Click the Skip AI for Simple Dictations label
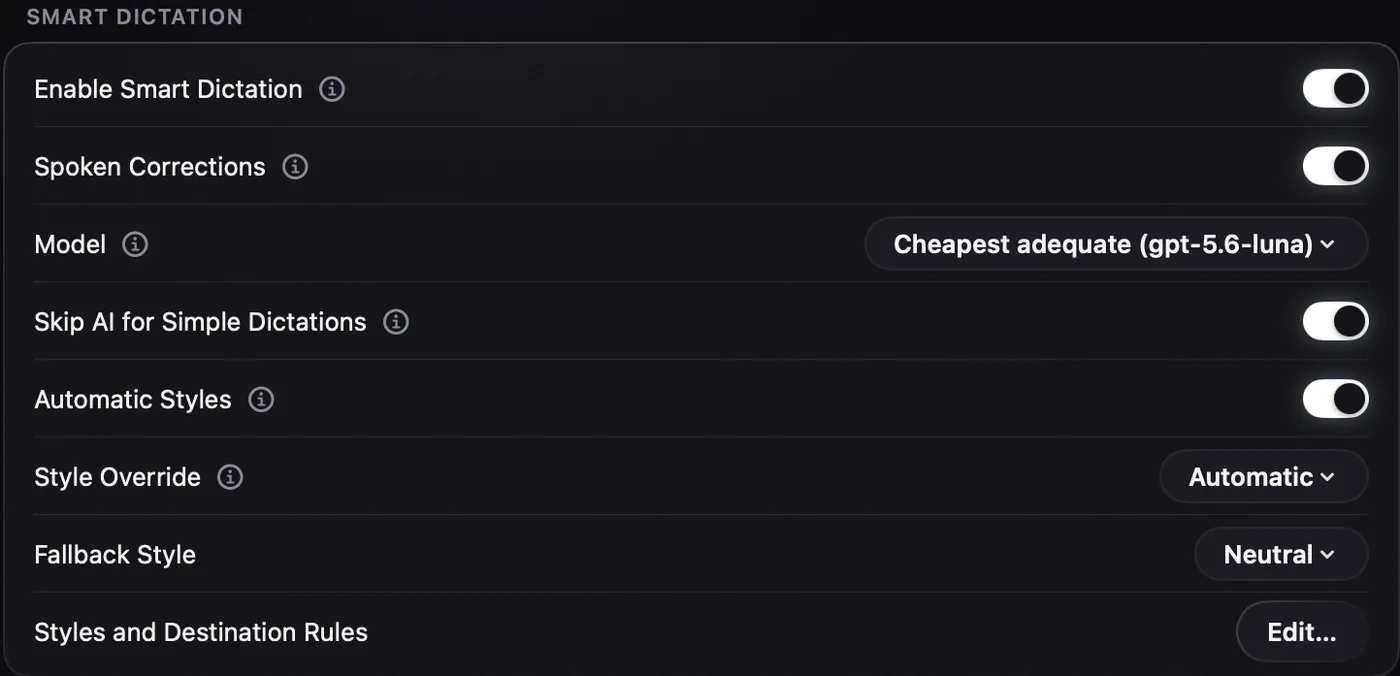This screenshot has height=676, width=1400. click(x=200, y=322)
